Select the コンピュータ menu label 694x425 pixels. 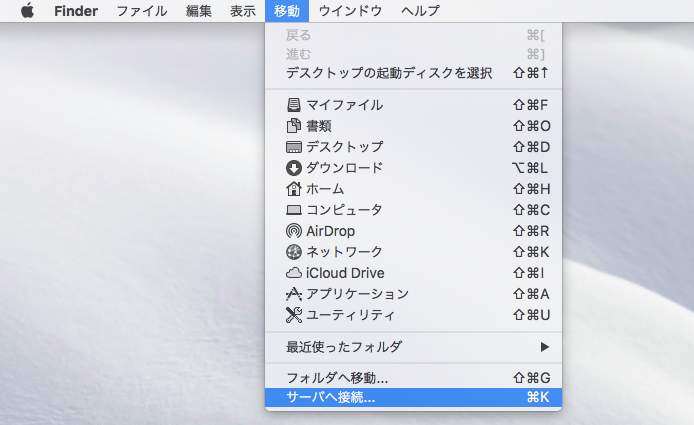(x=344, y=210)
